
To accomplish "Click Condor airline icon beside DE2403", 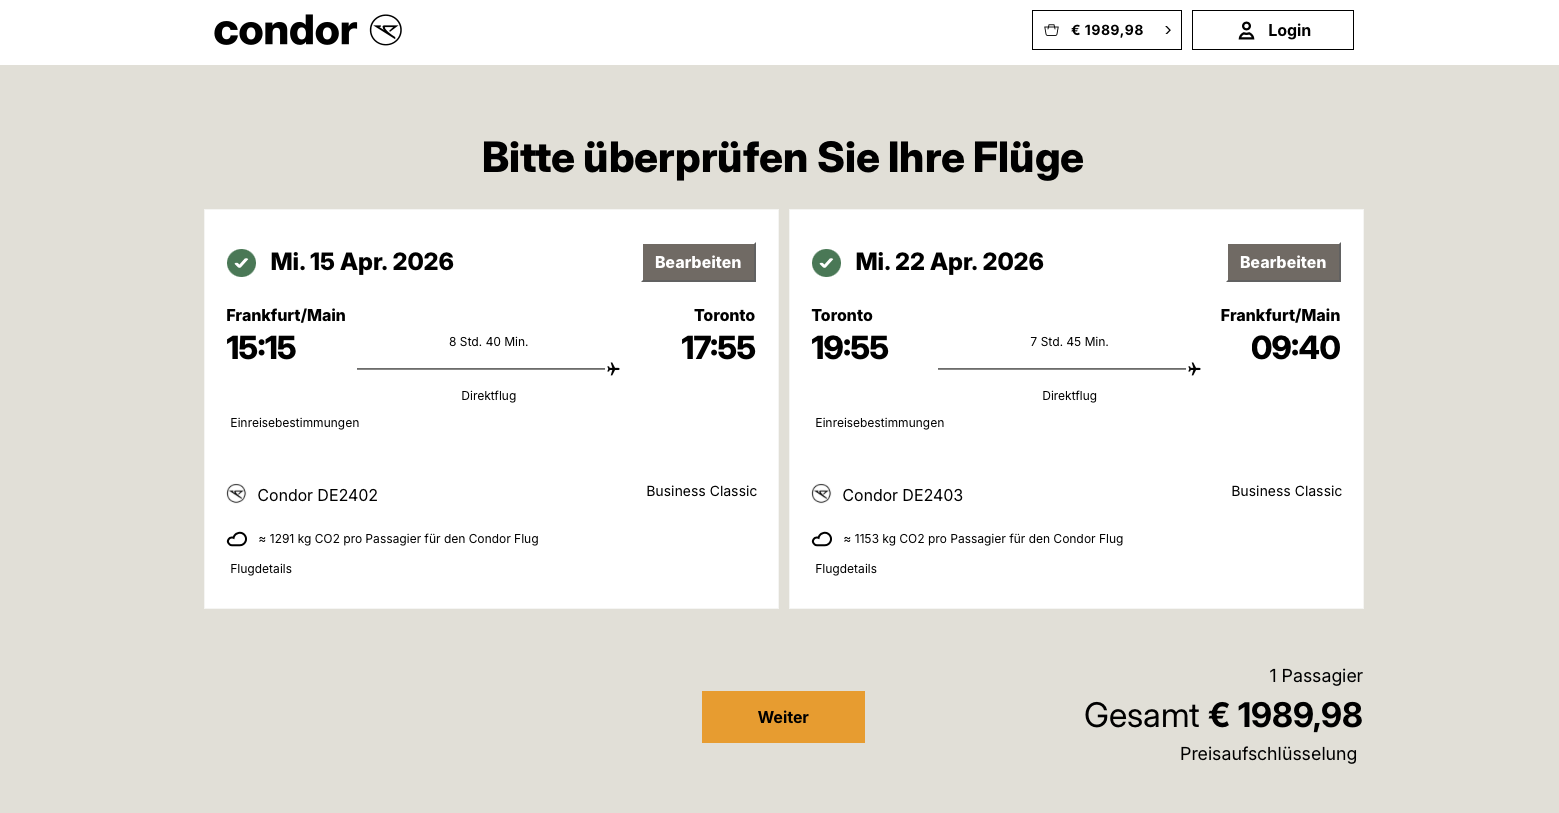I will click(x=821, y=494).
